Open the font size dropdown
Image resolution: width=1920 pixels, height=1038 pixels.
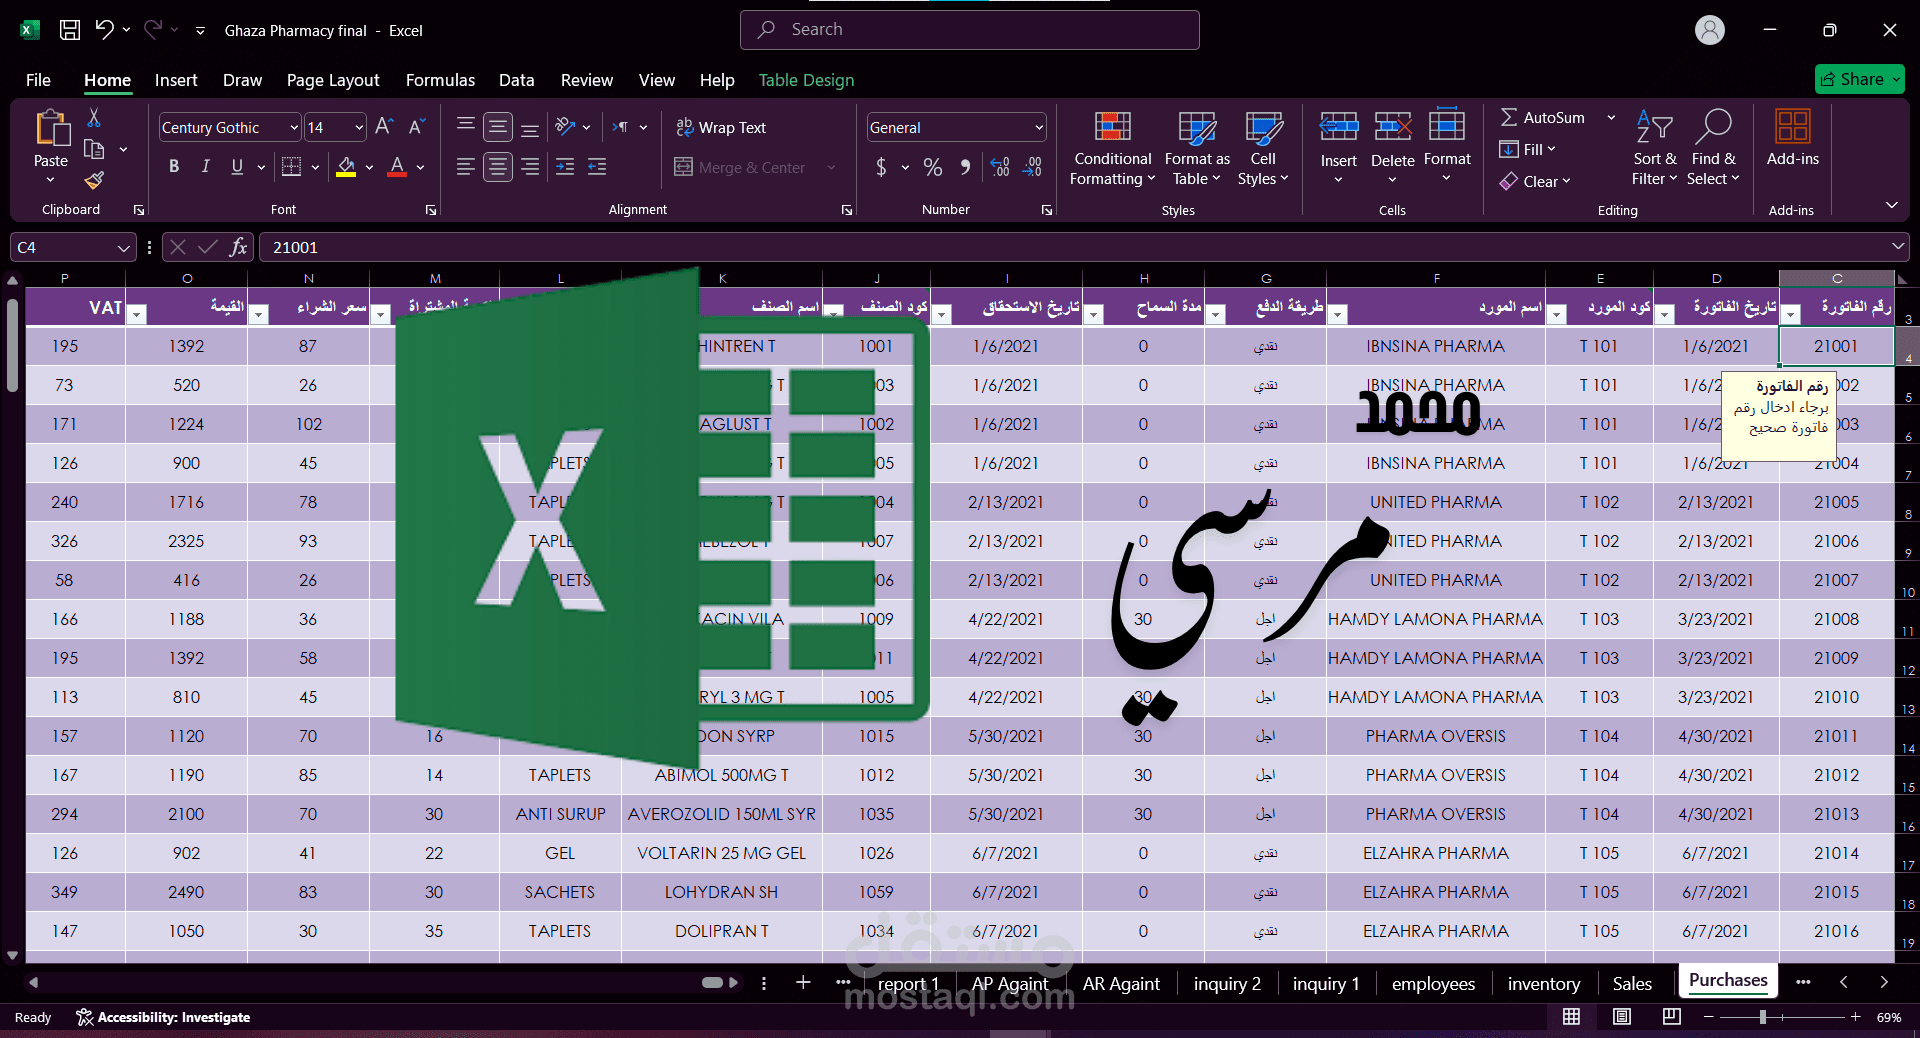(359, 128)
